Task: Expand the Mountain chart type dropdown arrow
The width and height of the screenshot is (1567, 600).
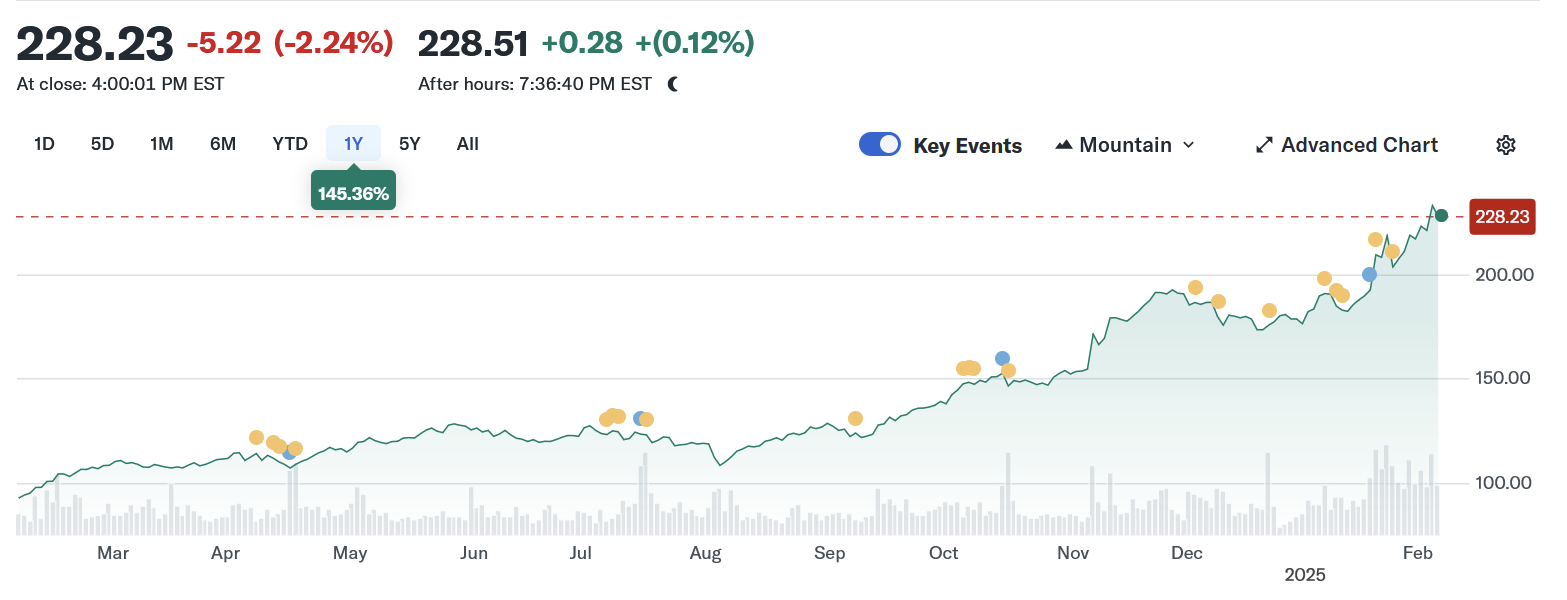Action: pyautogui.click(x=1189, y=145)
